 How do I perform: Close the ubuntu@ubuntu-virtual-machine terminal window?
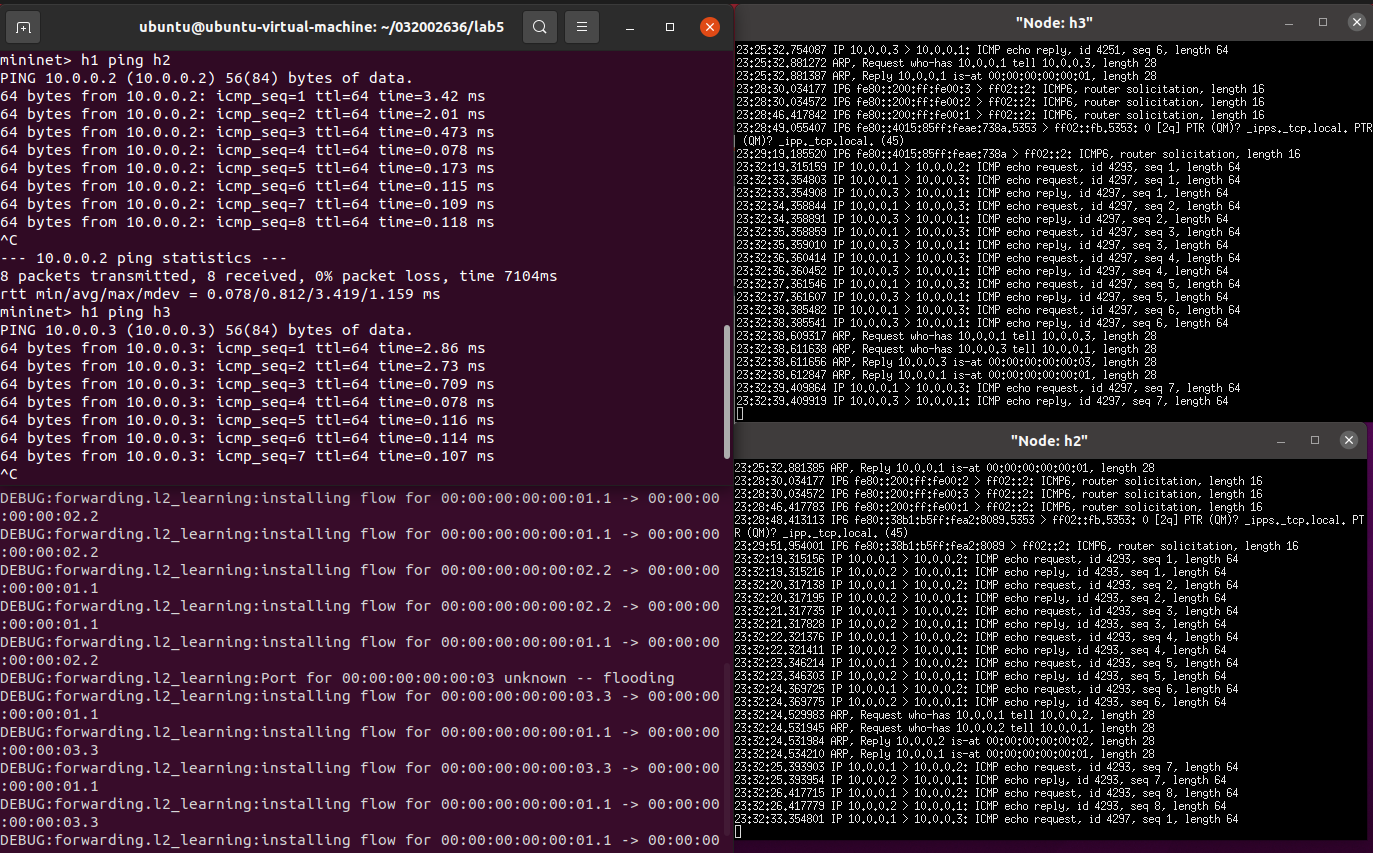coord(710,27)
